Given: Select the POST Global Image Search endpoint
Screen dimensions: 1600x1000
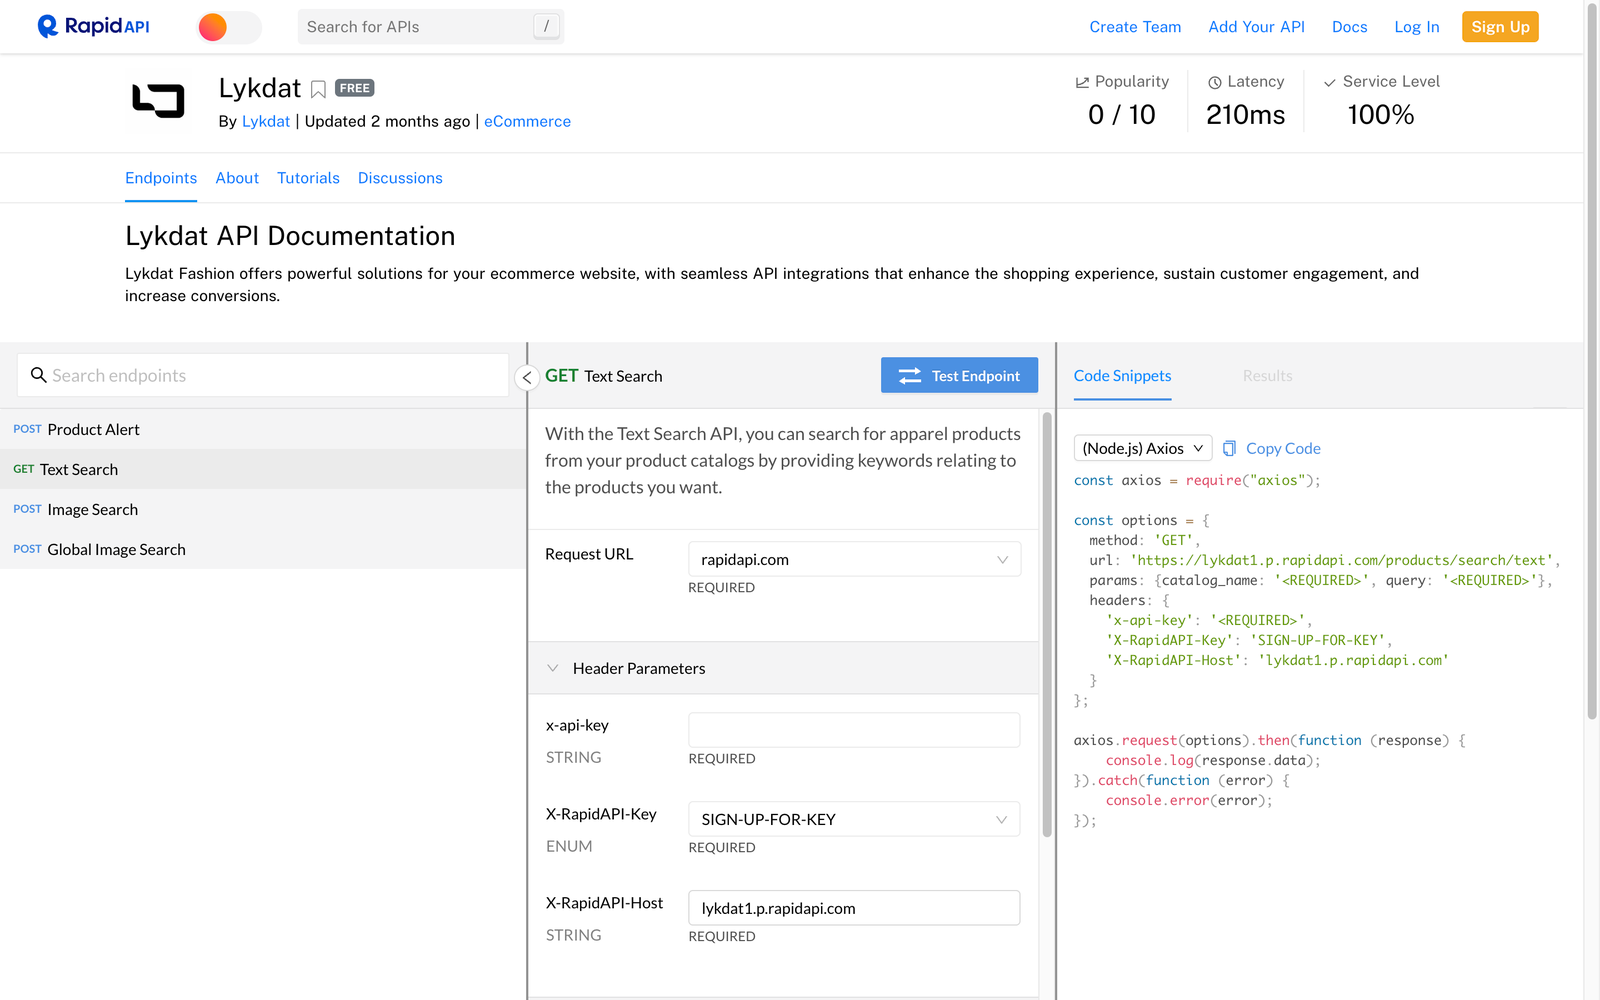Looking at the screenshot, I should [x=263, y=549].
